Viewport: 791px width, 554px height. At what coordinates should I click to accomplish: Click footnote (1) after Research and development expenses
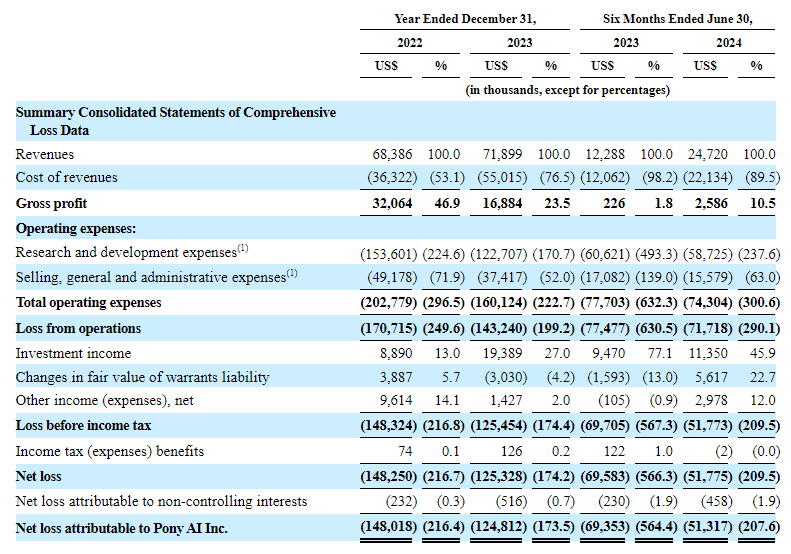coord(243,249)
